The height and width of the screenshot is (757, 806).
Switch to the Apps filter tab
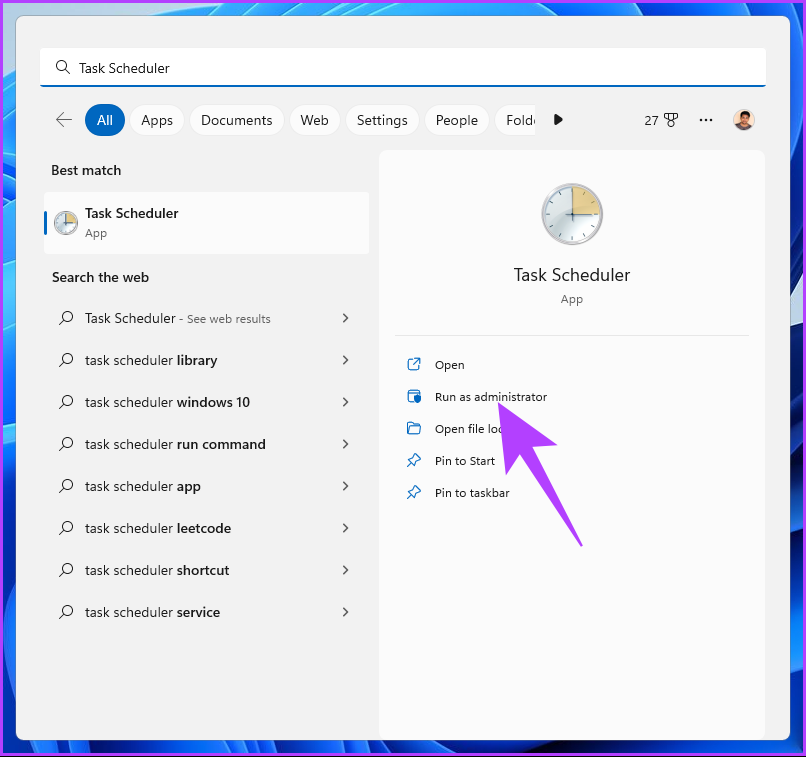(157, 120)
